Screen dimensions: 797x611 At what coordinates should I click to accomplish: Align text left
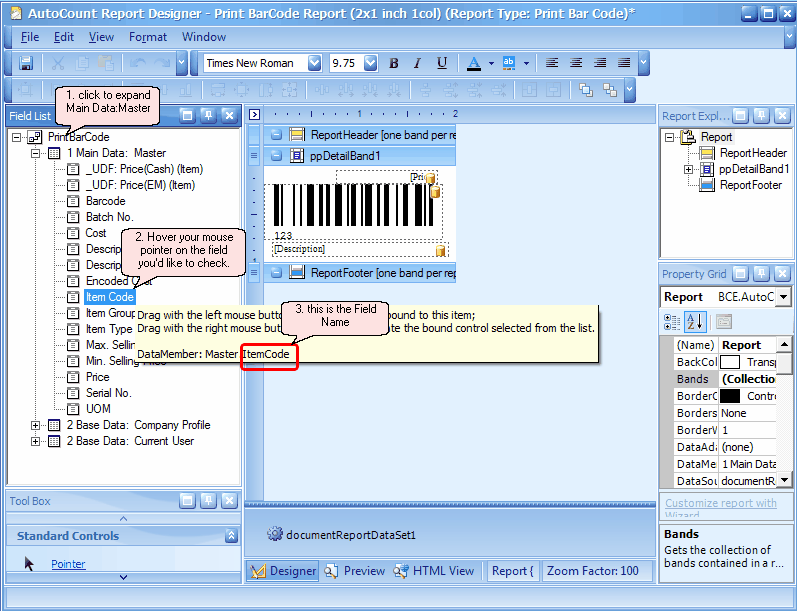(x=551, y=63)
